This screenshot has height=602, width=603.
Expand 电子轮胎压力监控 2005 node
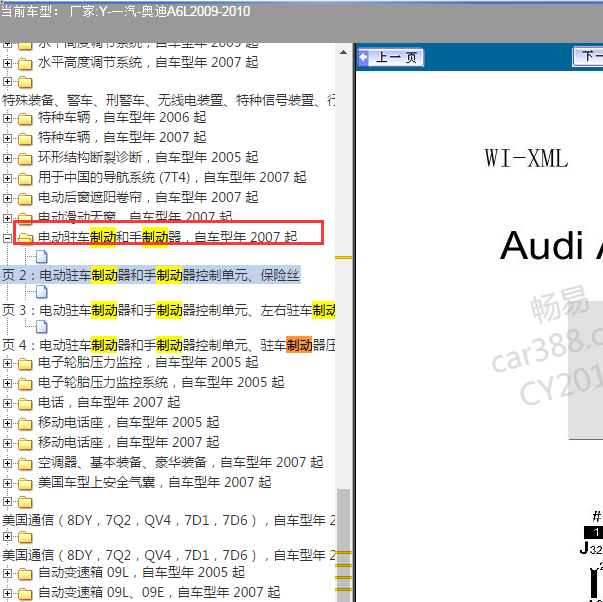[x=7, y=363]
